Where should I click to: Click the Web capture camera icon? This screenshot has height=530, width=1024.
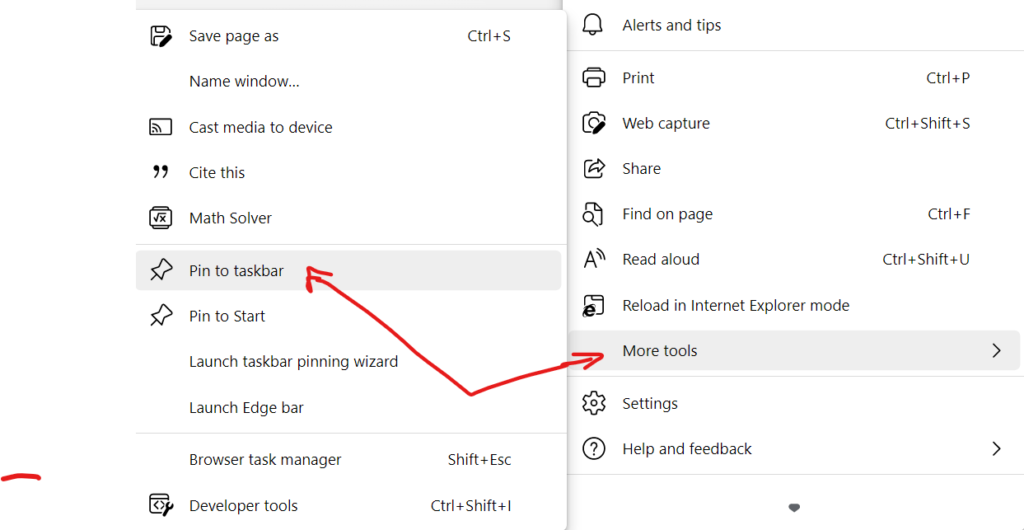point(593,123)
